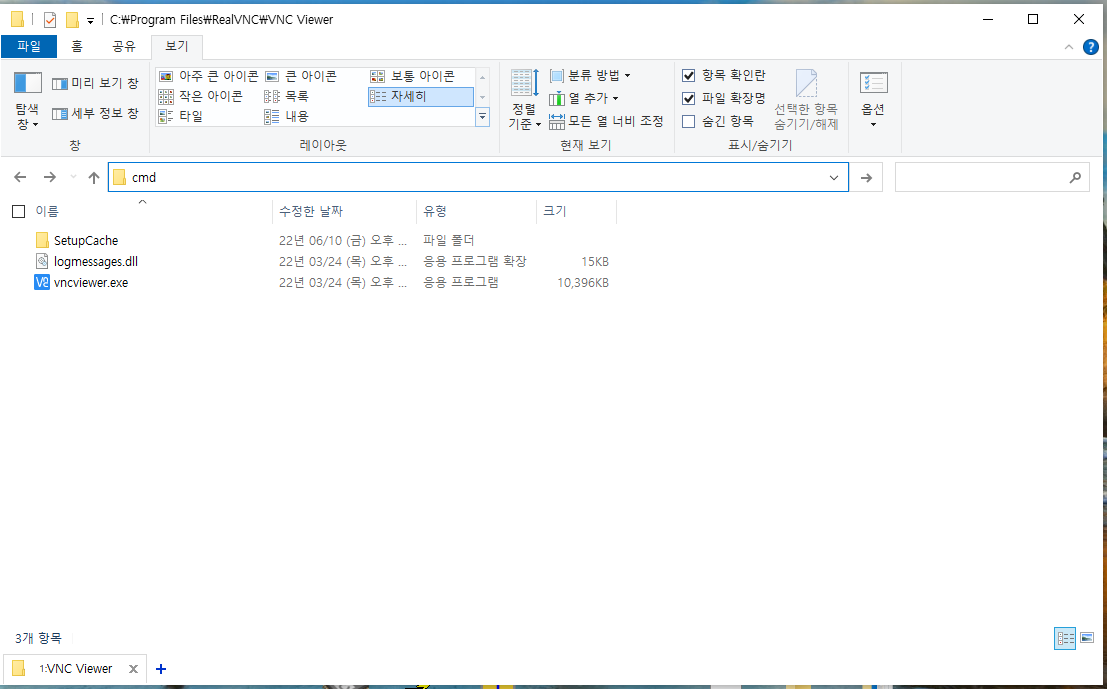The width and height of the screenshot is (1107, 689).
Task: Click the vncviewer.exe application icon
Action: 42,282
